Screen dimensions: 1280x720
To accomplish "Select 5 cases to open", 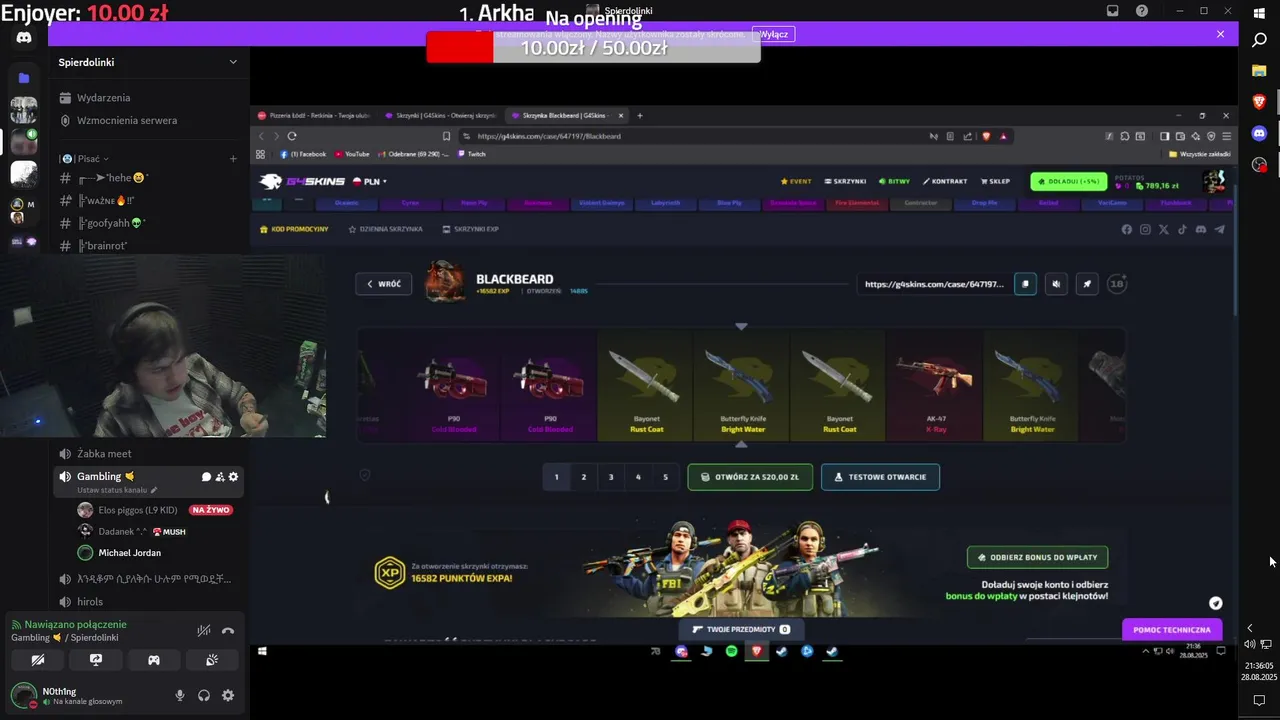I will pos(665,477).
